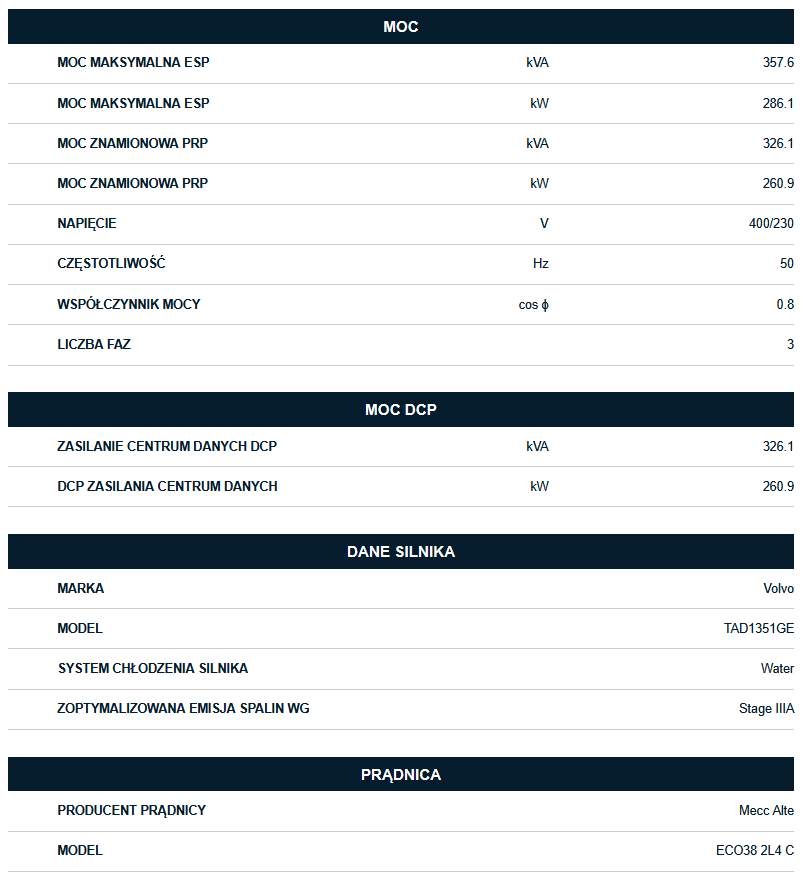809x876 pixels.
Task: Click the ECO38 2L4 C model value
Action: click(755, 851)
